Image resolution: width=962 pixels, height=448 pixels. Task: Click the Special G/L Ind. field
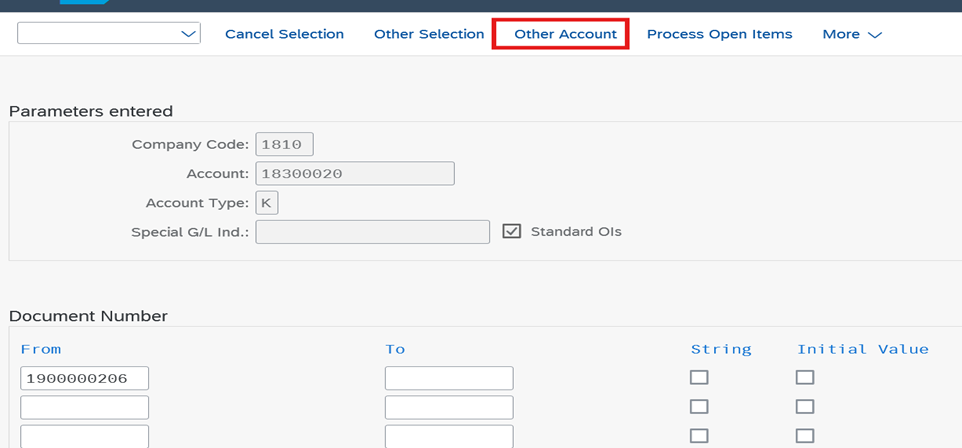click(x=372, y=232)
